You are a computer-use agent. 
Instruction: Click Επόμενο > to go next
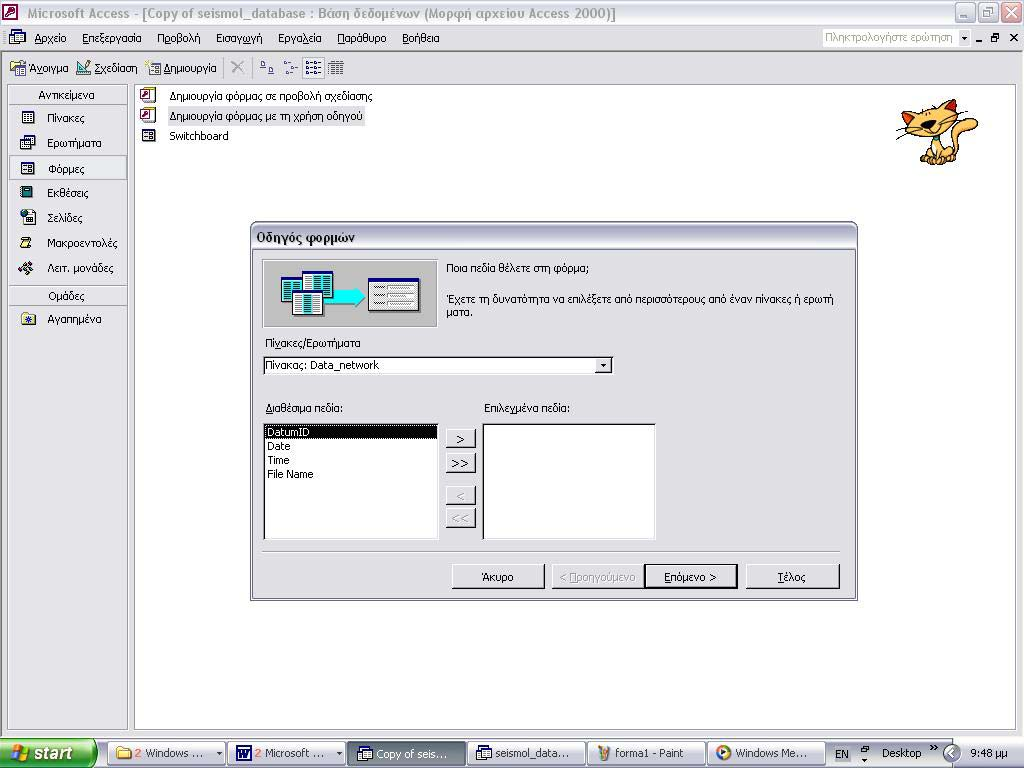691,577
